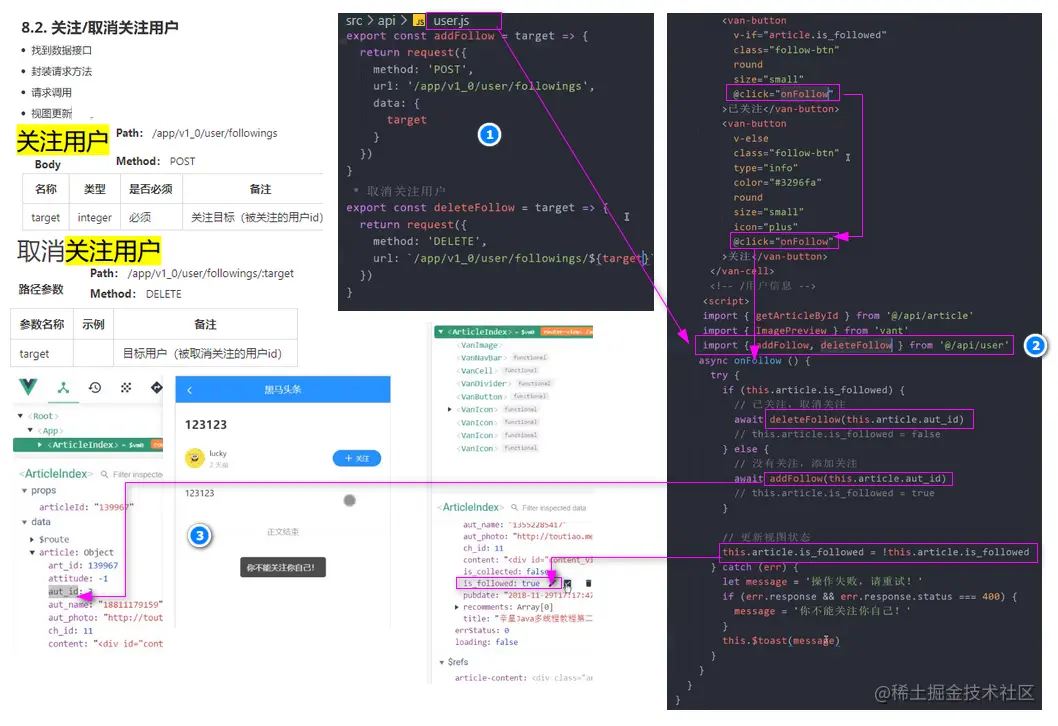Expand the $route entry
The width and height of the screenshot is (1058, 726).
[32, 539]
